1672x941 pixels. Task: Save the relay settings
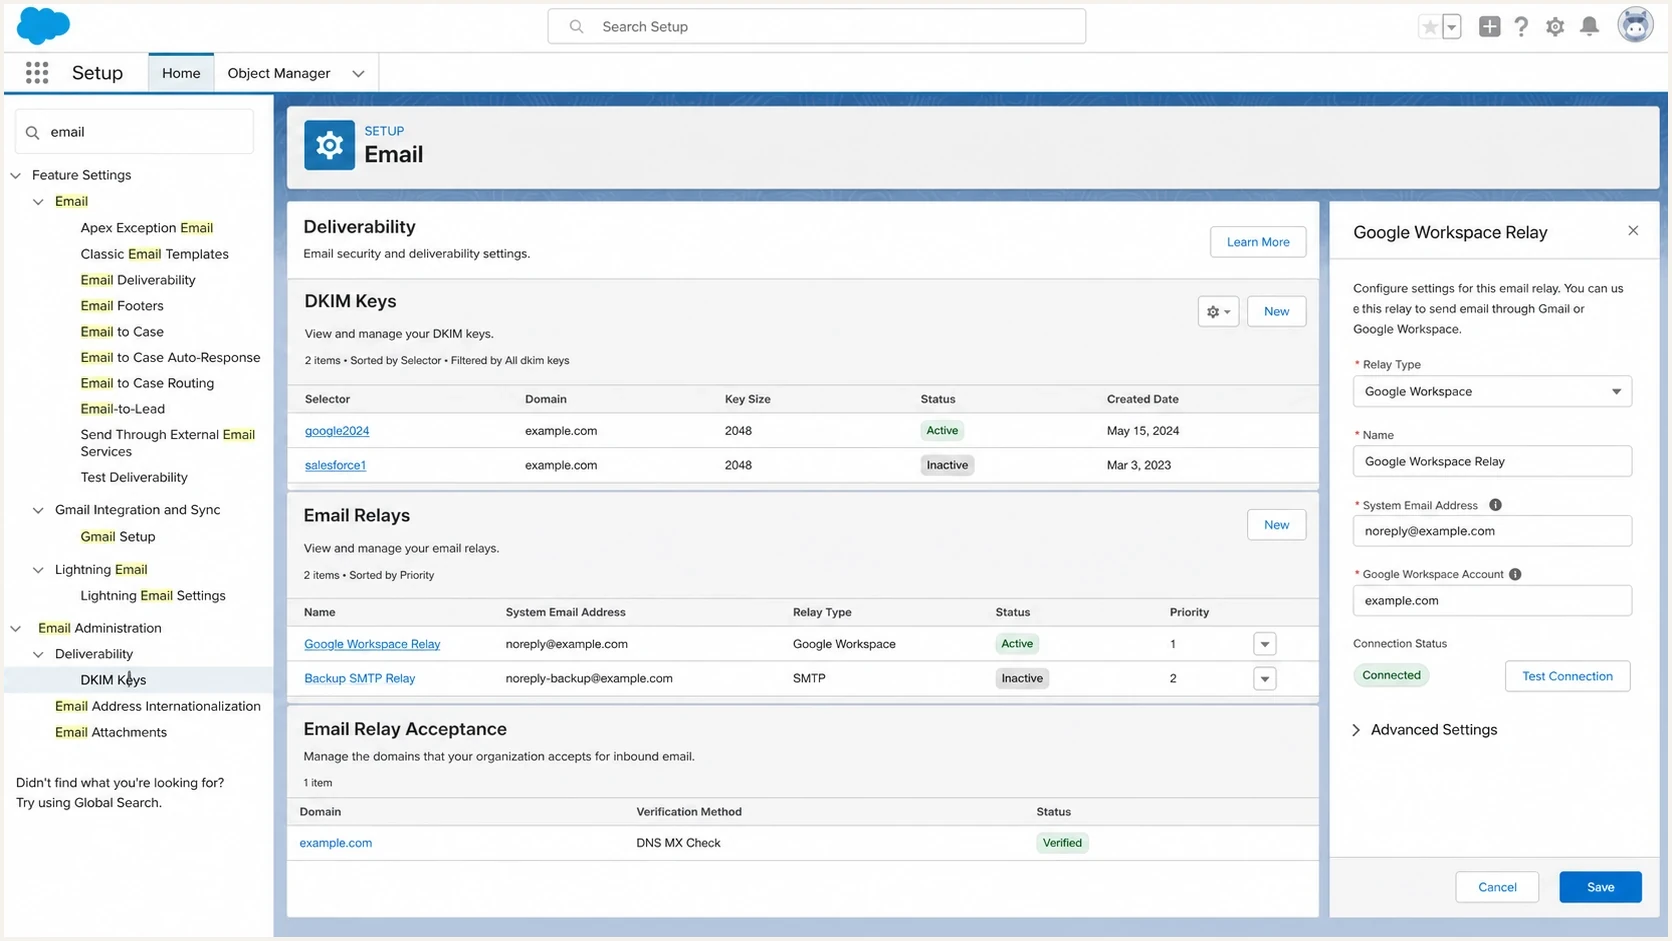point(1600,887)
